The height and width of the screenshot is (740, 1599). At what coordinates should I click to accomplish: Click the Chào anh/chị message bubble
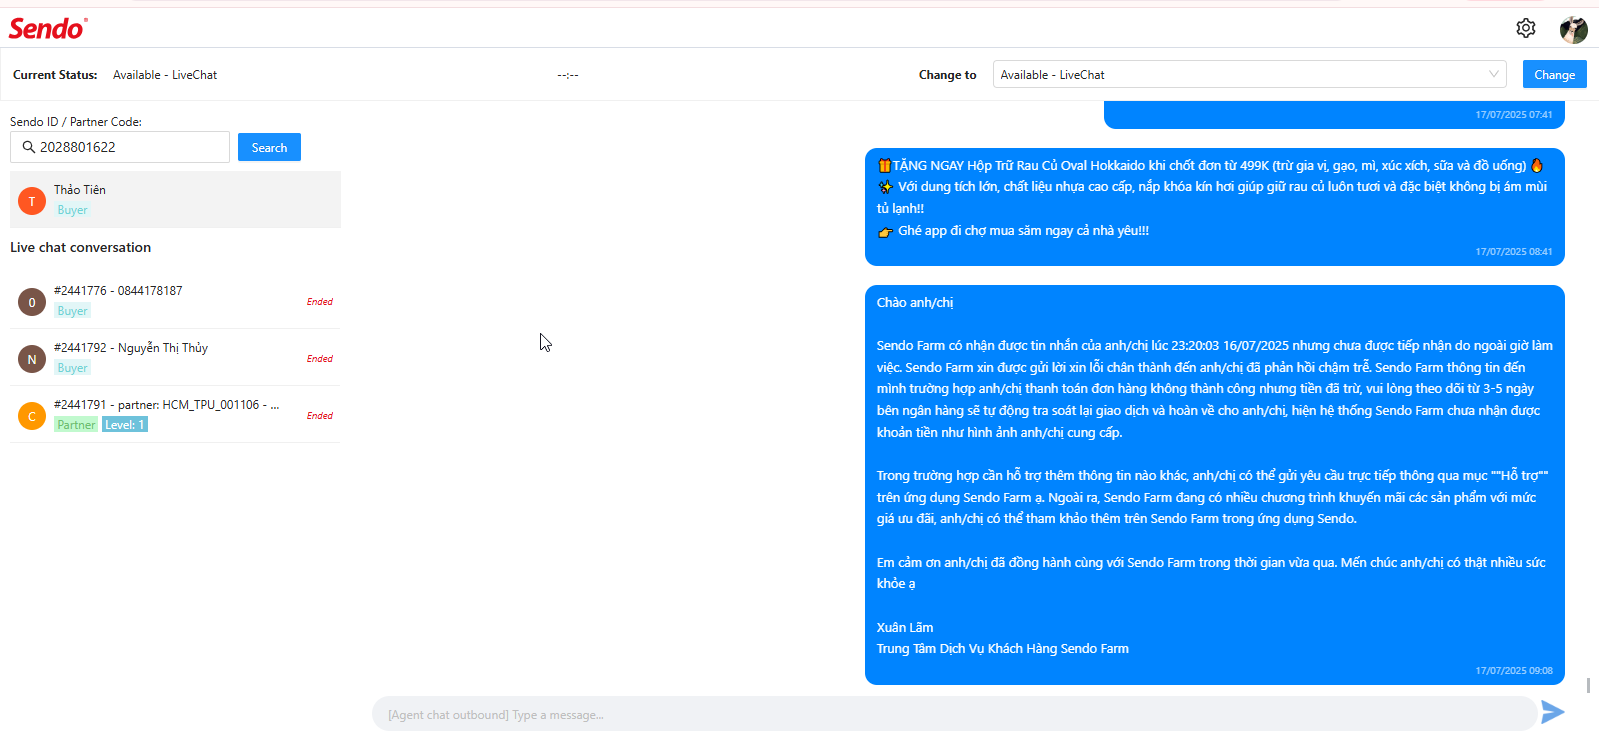(x=1214, y=485)
